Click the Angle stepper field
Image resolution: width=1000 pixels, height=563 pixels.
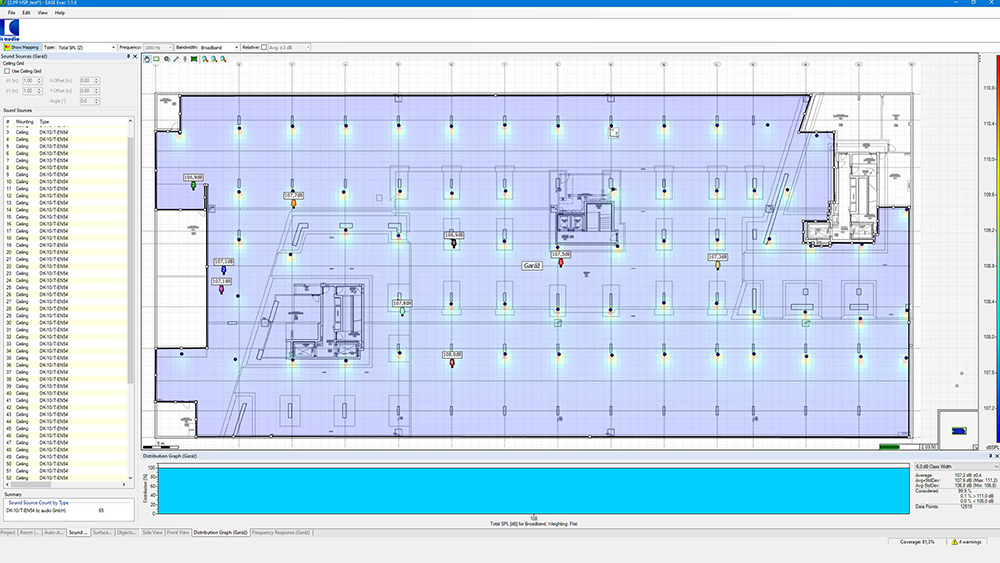pos(89,101)
